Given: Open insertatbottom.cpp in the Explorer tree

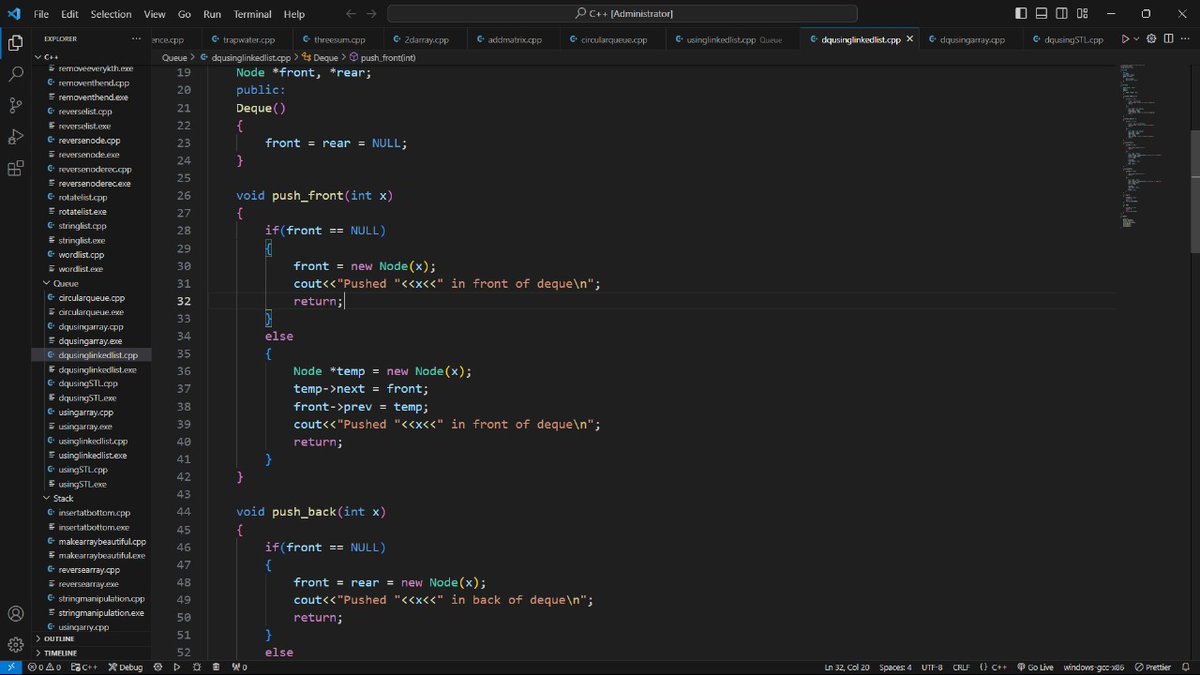Looking at the screenshot, I should 91,512.
